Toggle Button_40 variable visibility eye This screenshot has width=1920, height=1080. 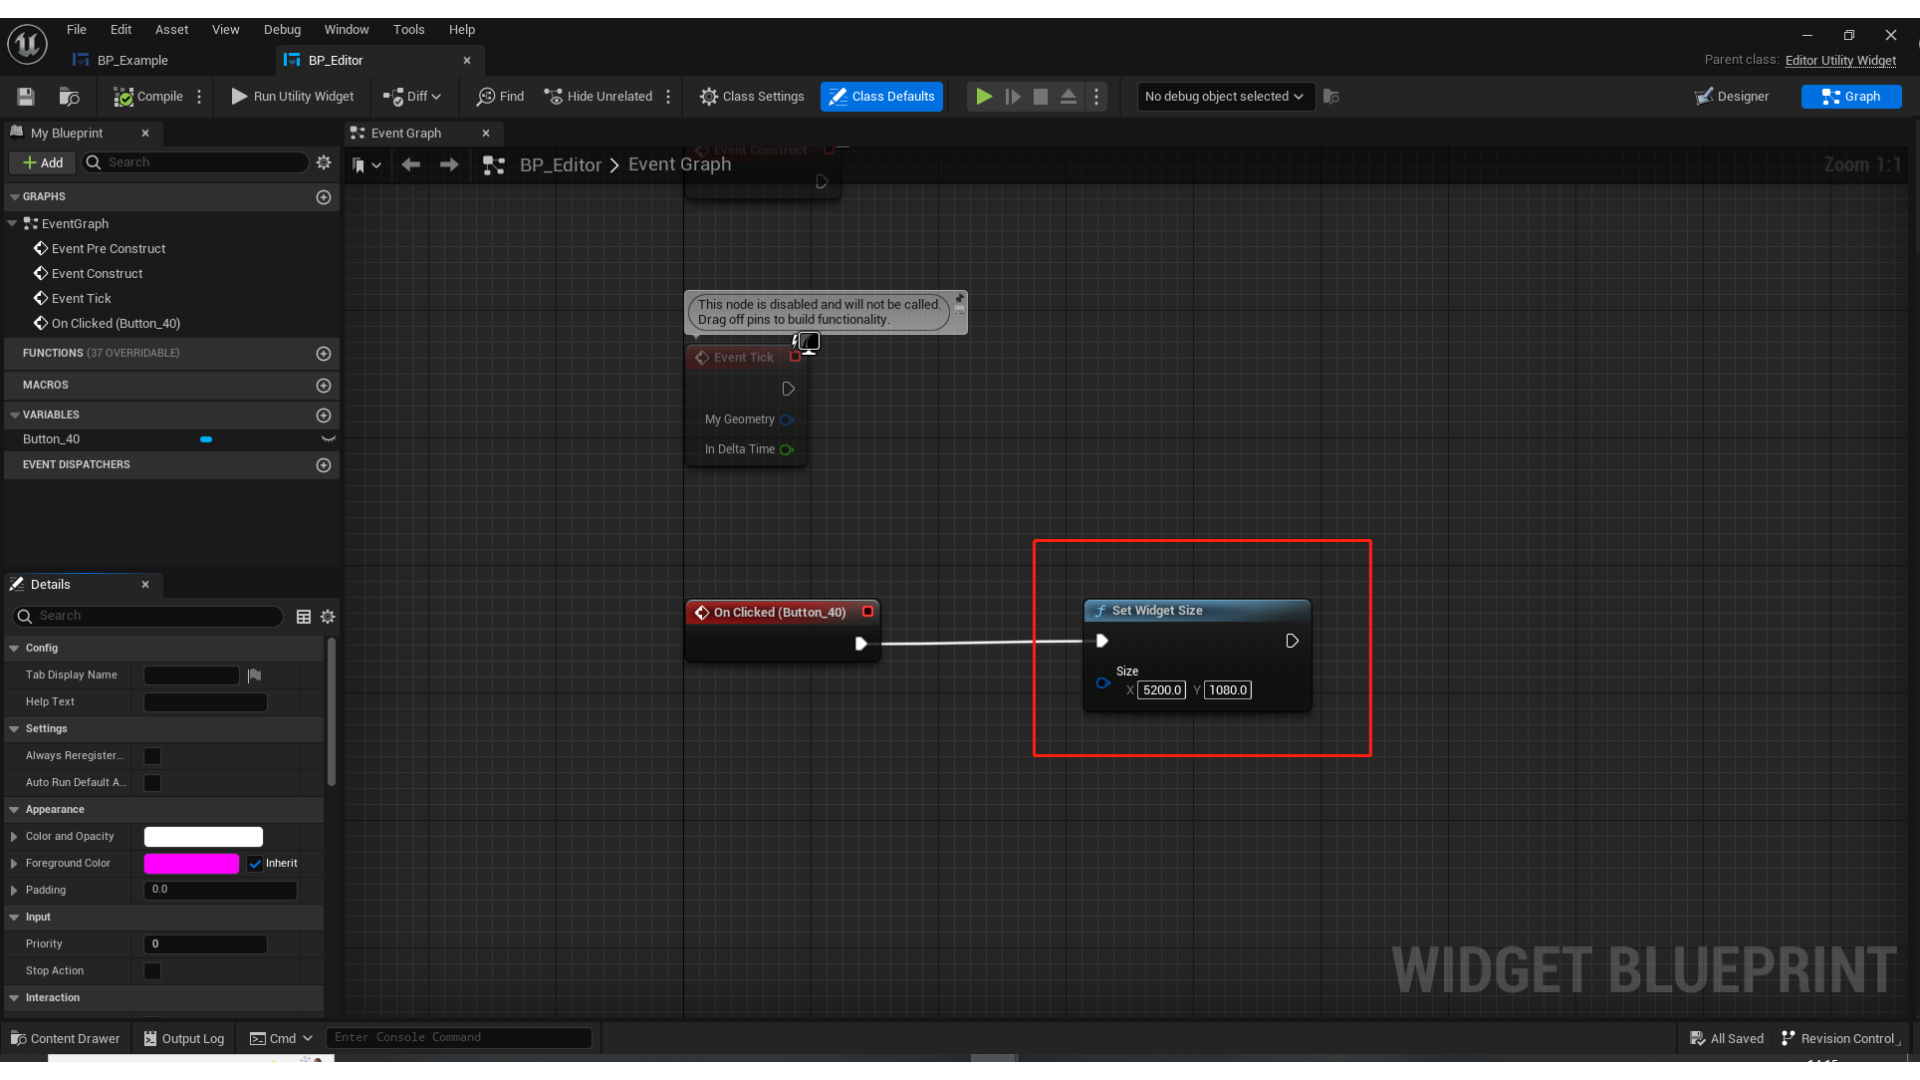[328, 439]
